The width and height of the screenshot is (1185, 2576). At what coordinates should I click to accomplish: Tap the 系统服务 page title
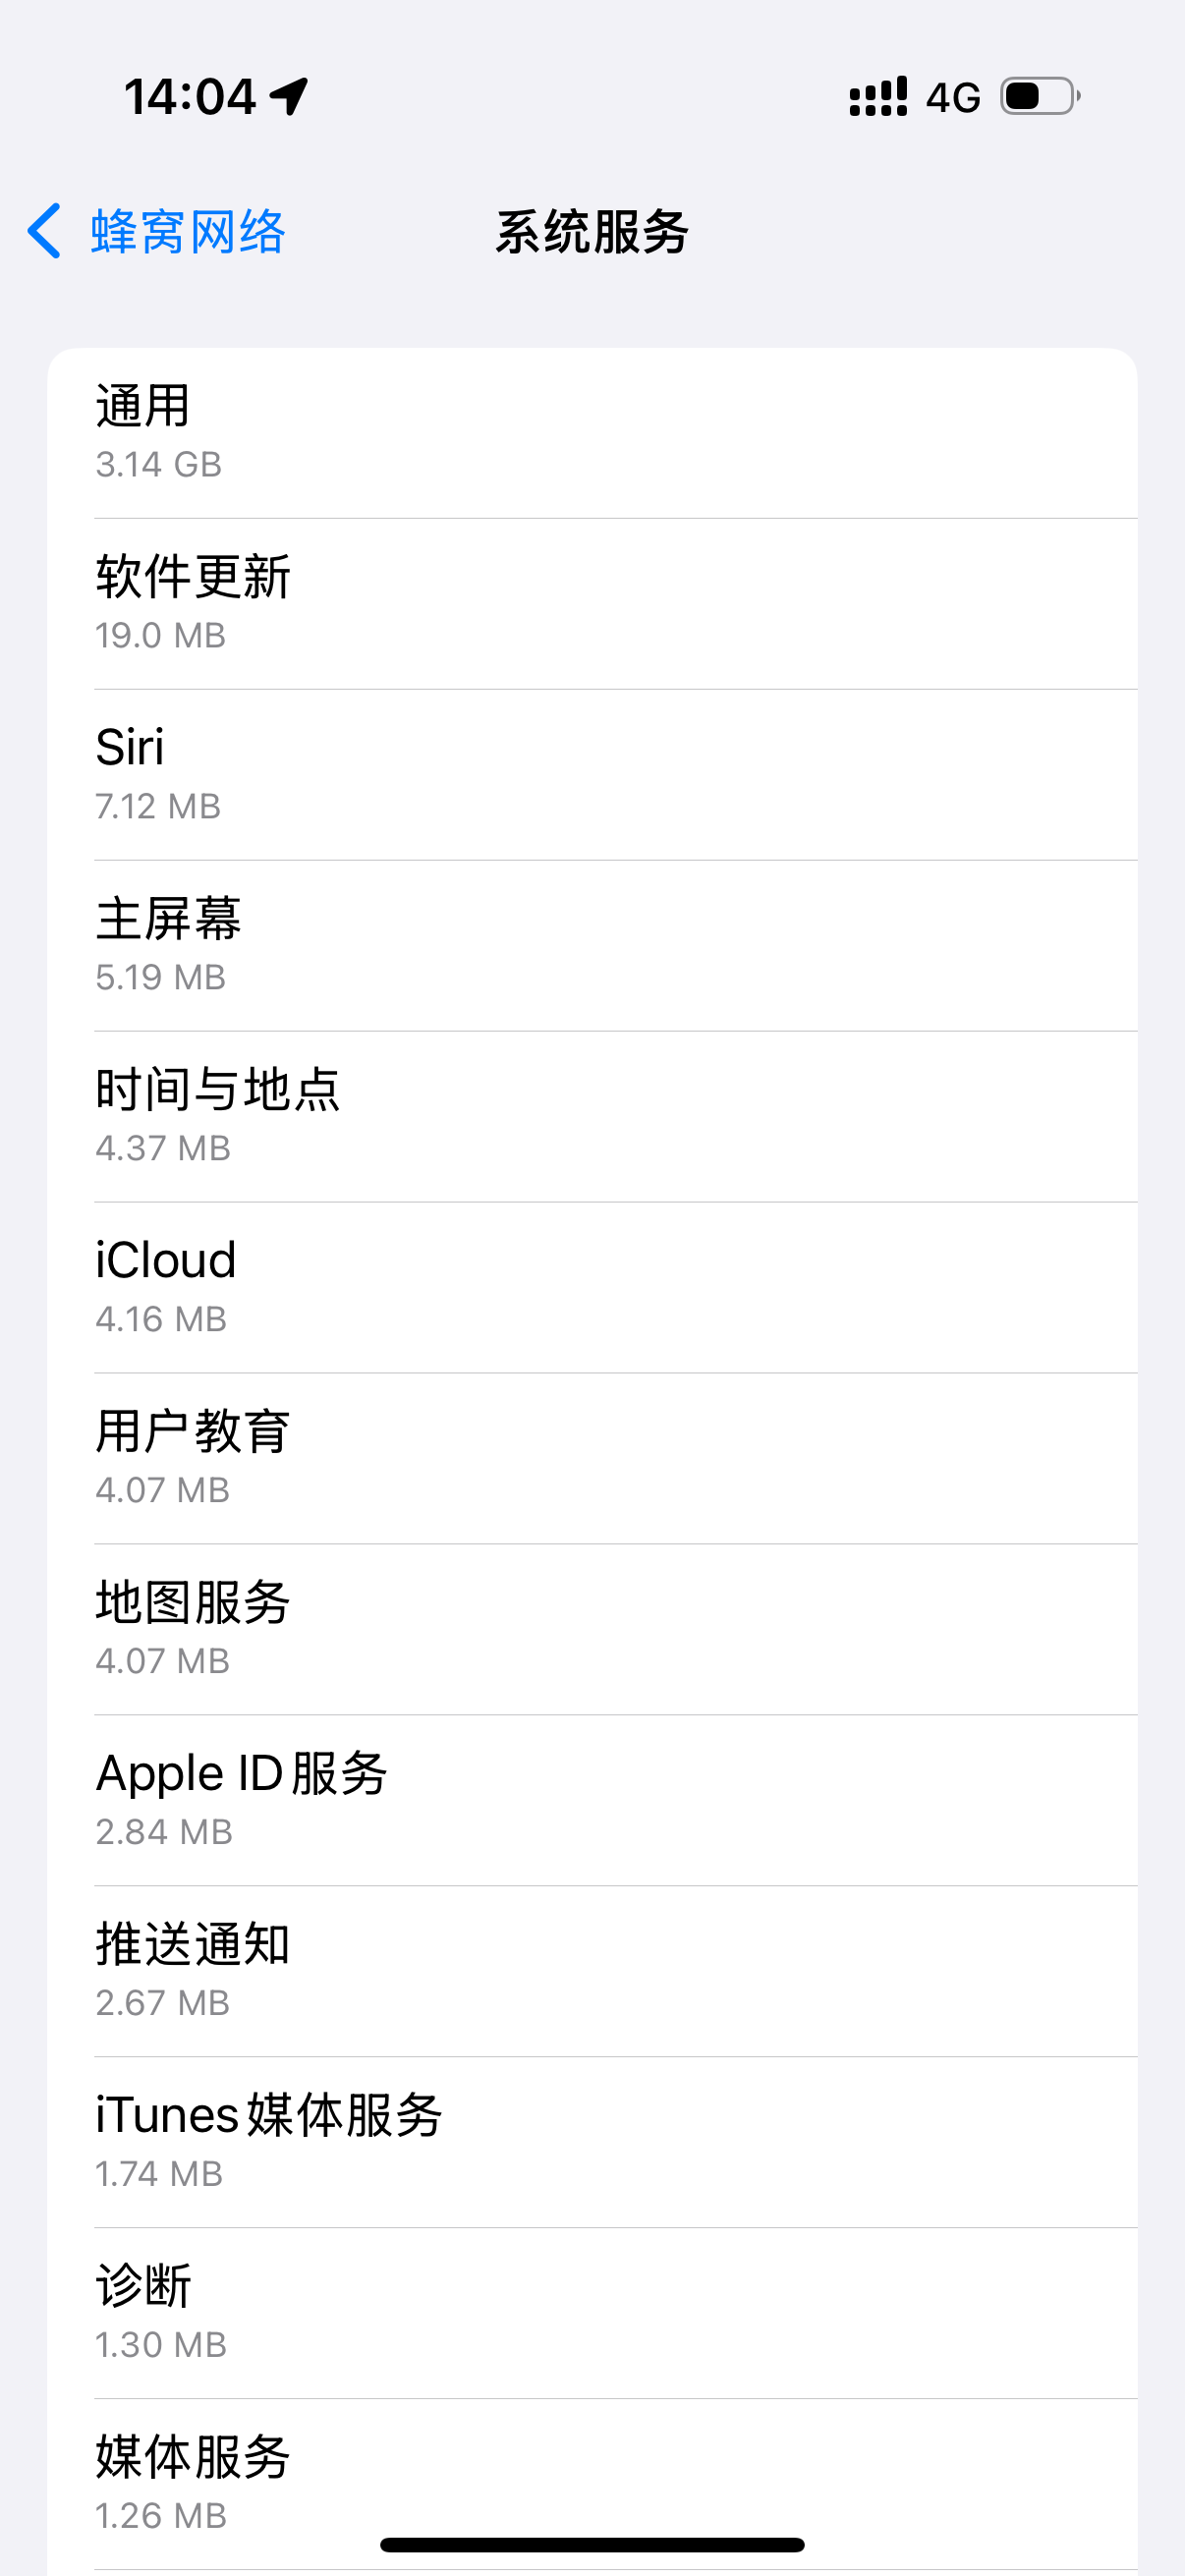(592, 232)
